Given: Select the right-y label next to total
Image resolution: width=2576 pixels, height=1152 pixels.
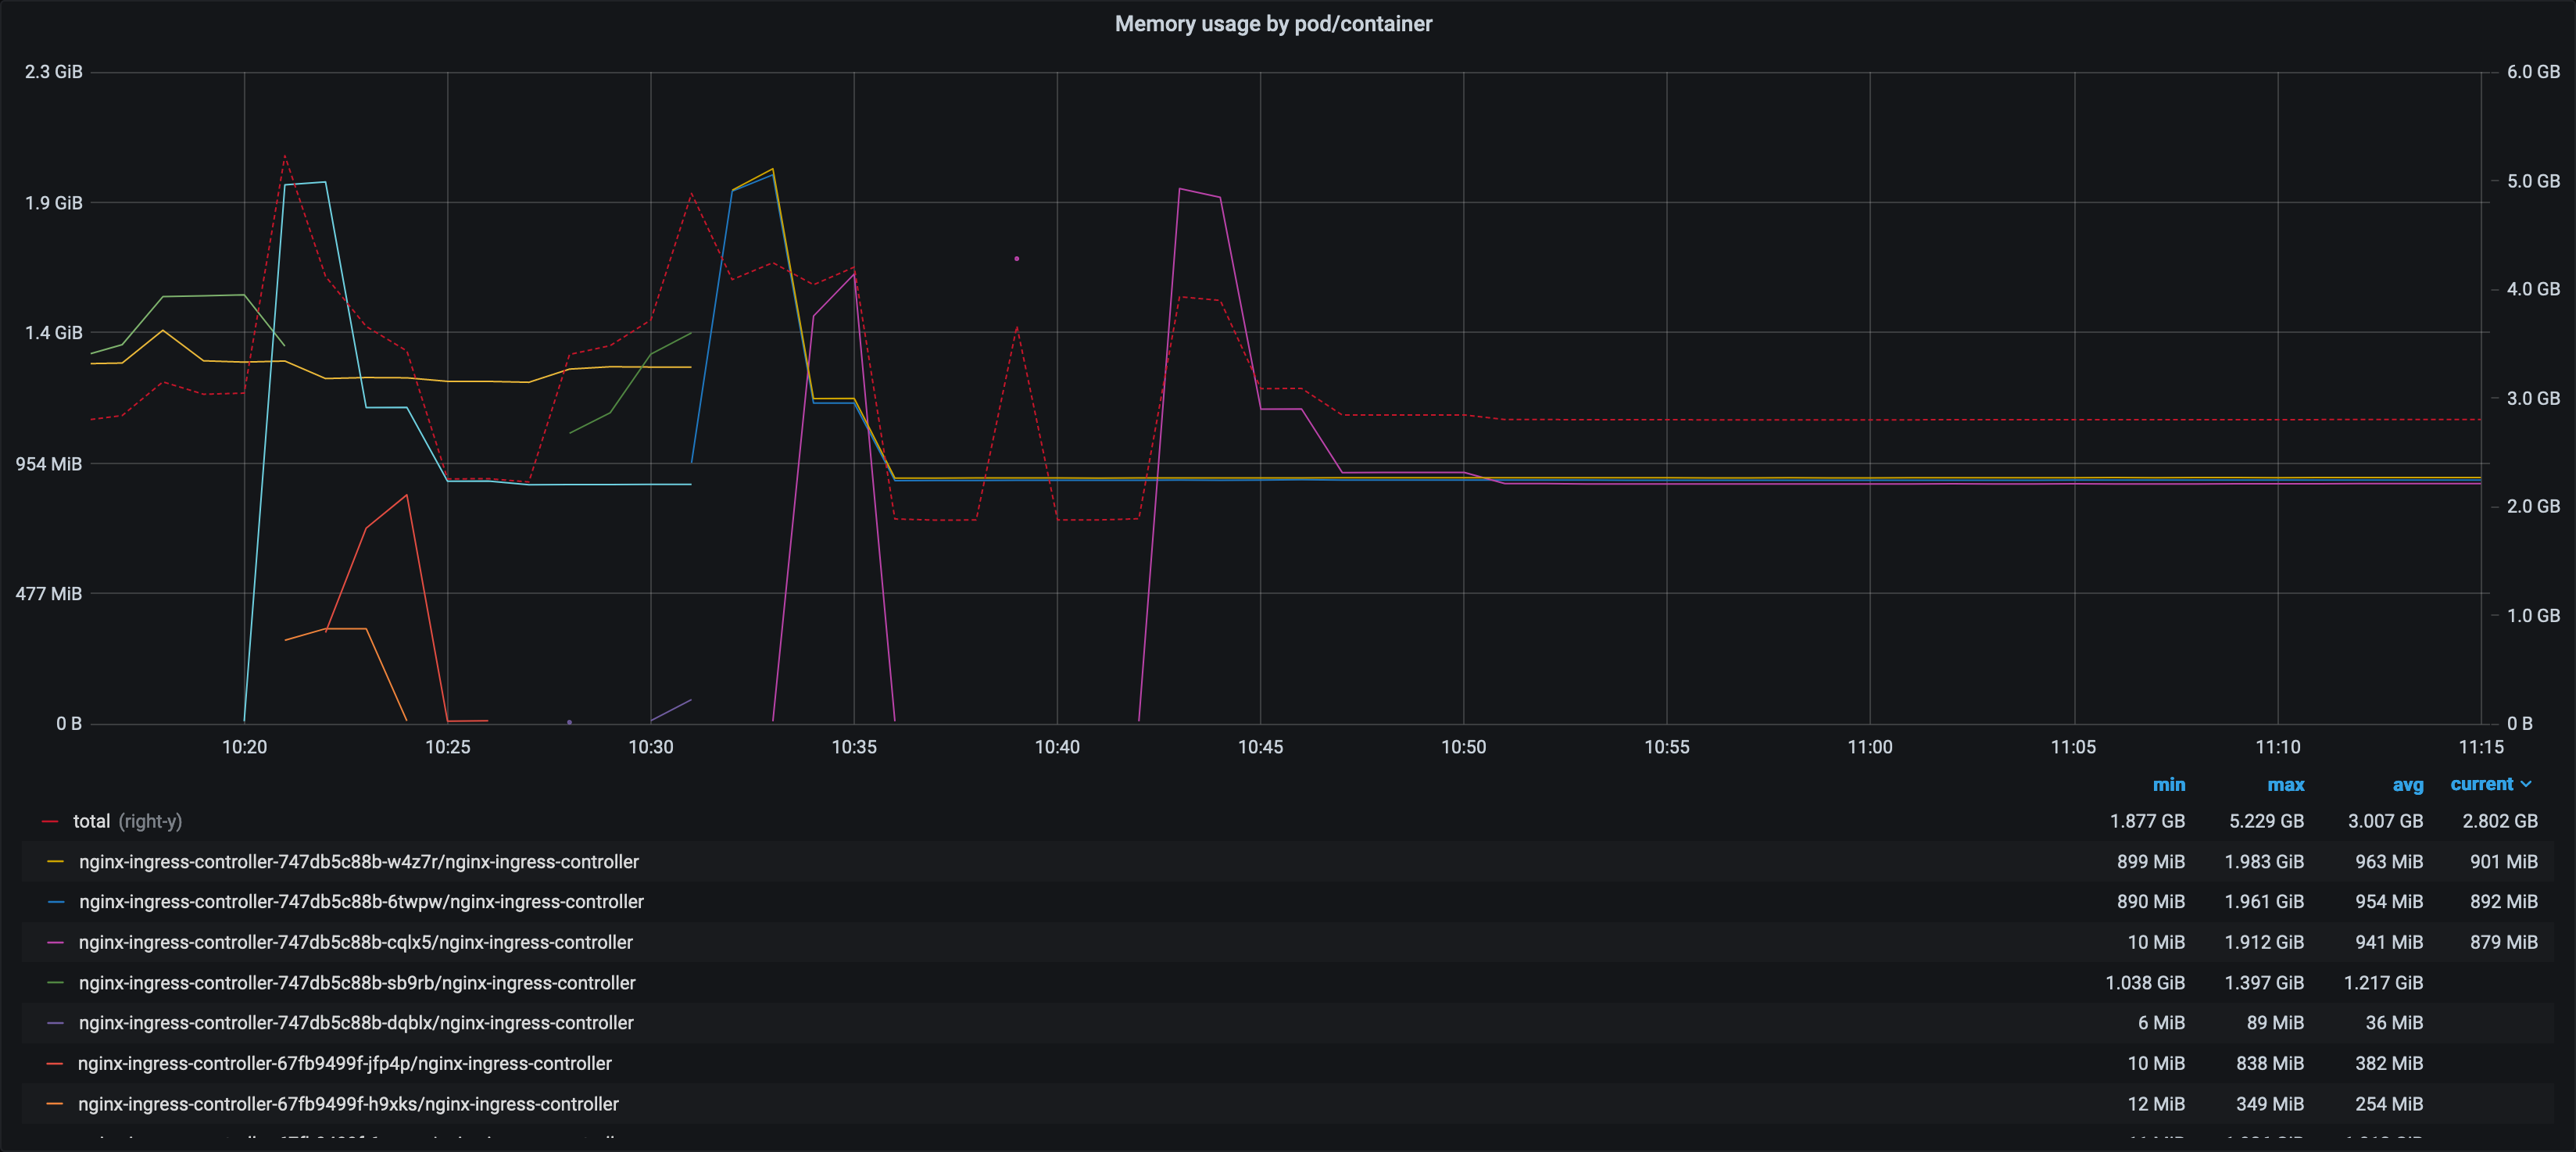Looking at the screenshot, I should pos(150,821).
